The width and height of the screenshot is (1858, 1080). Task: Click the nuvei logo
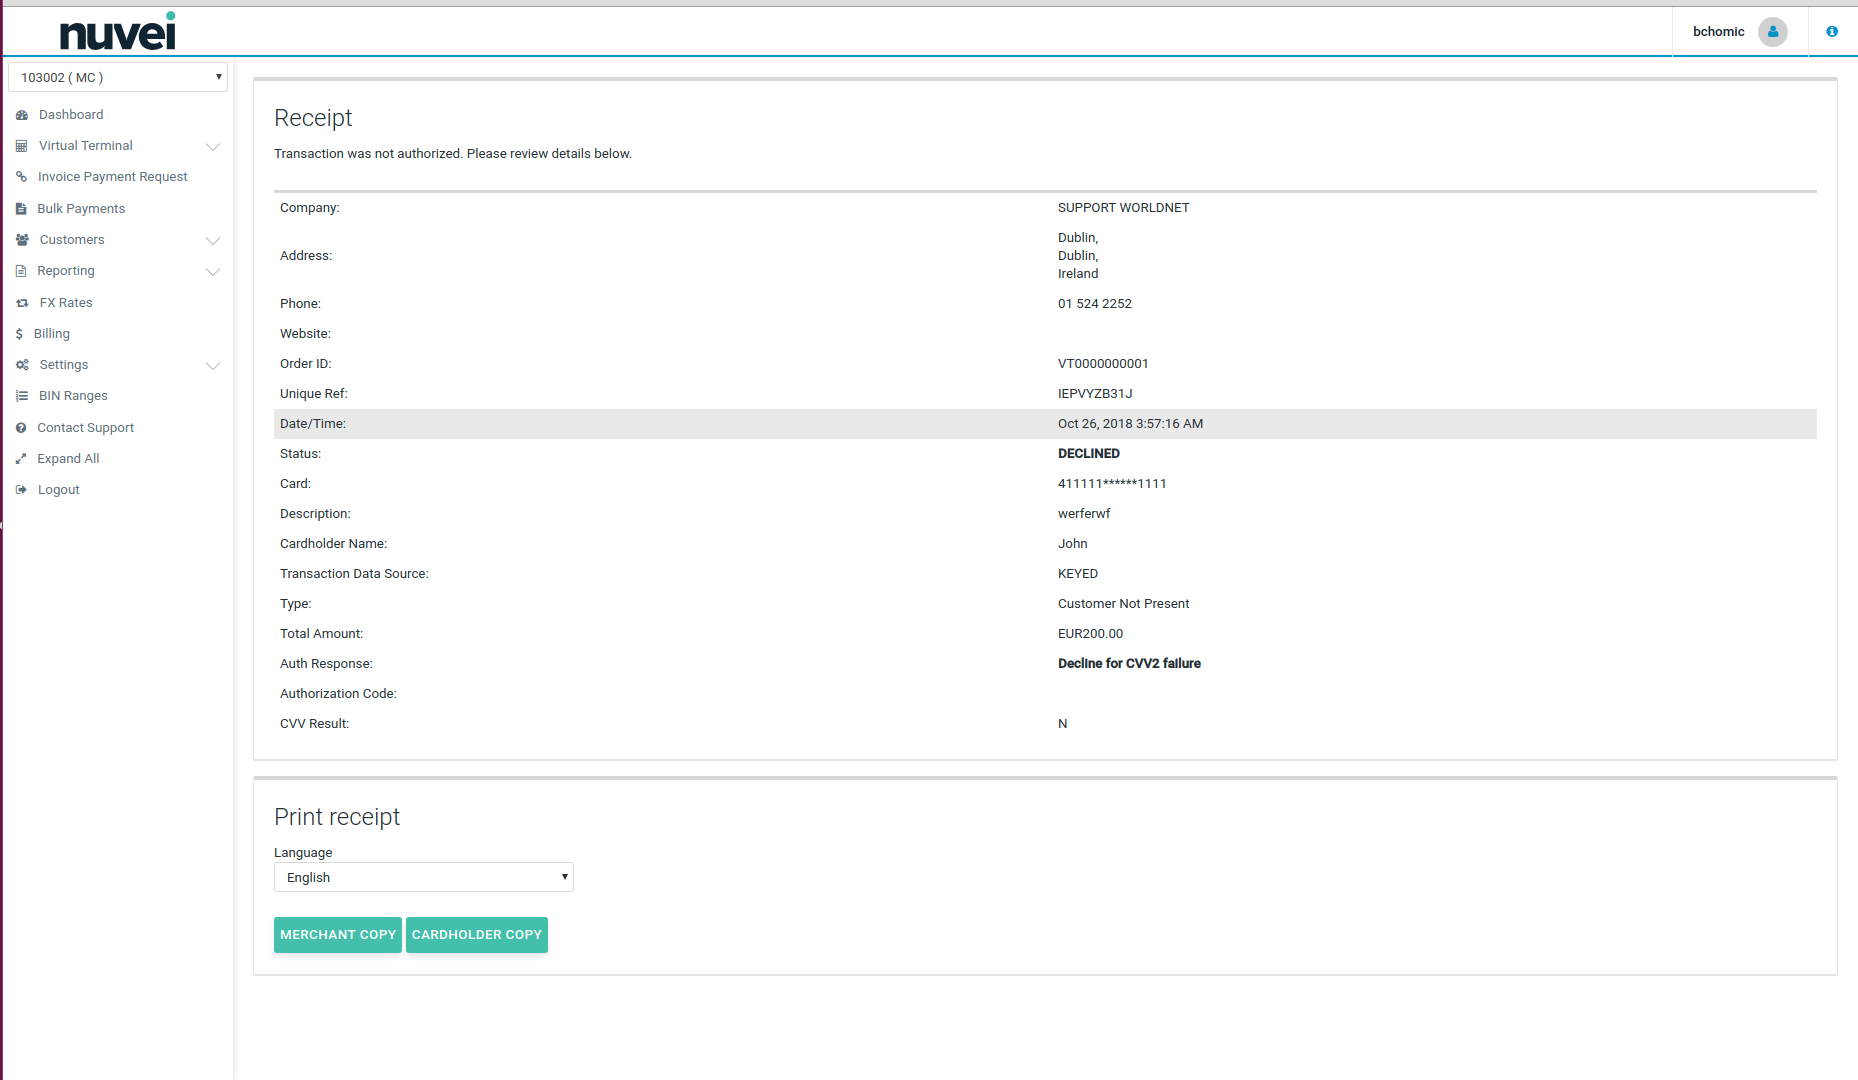(x=118, y=32)
